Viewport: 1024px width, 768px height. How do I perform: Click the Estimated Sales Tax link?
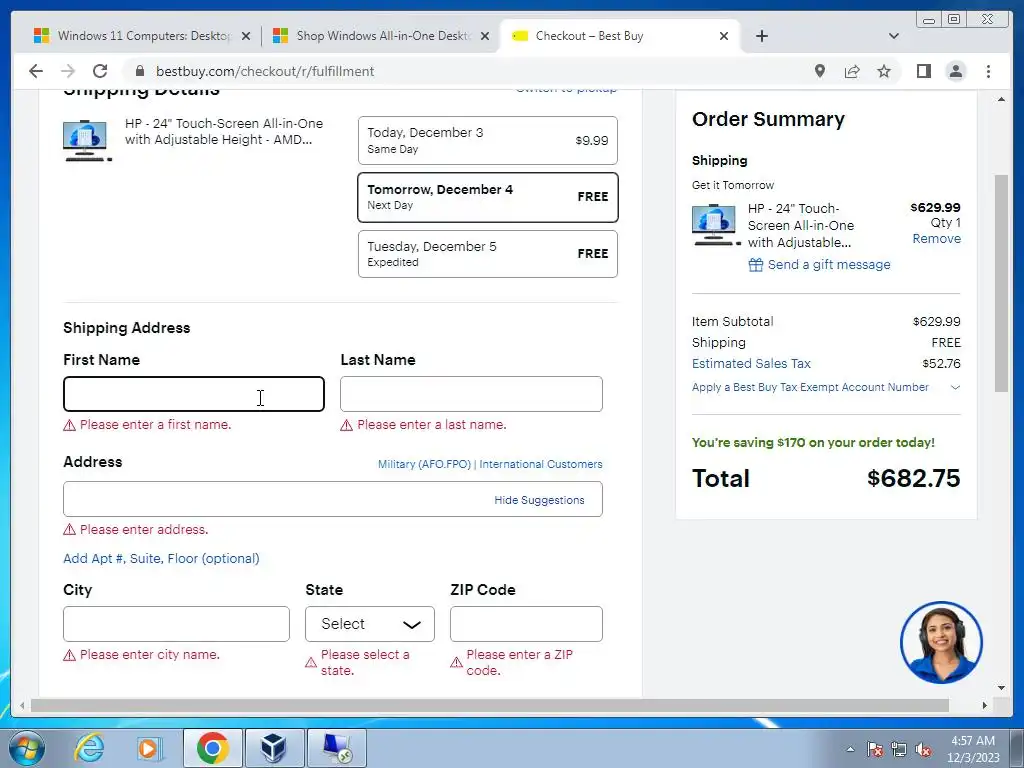751,364
